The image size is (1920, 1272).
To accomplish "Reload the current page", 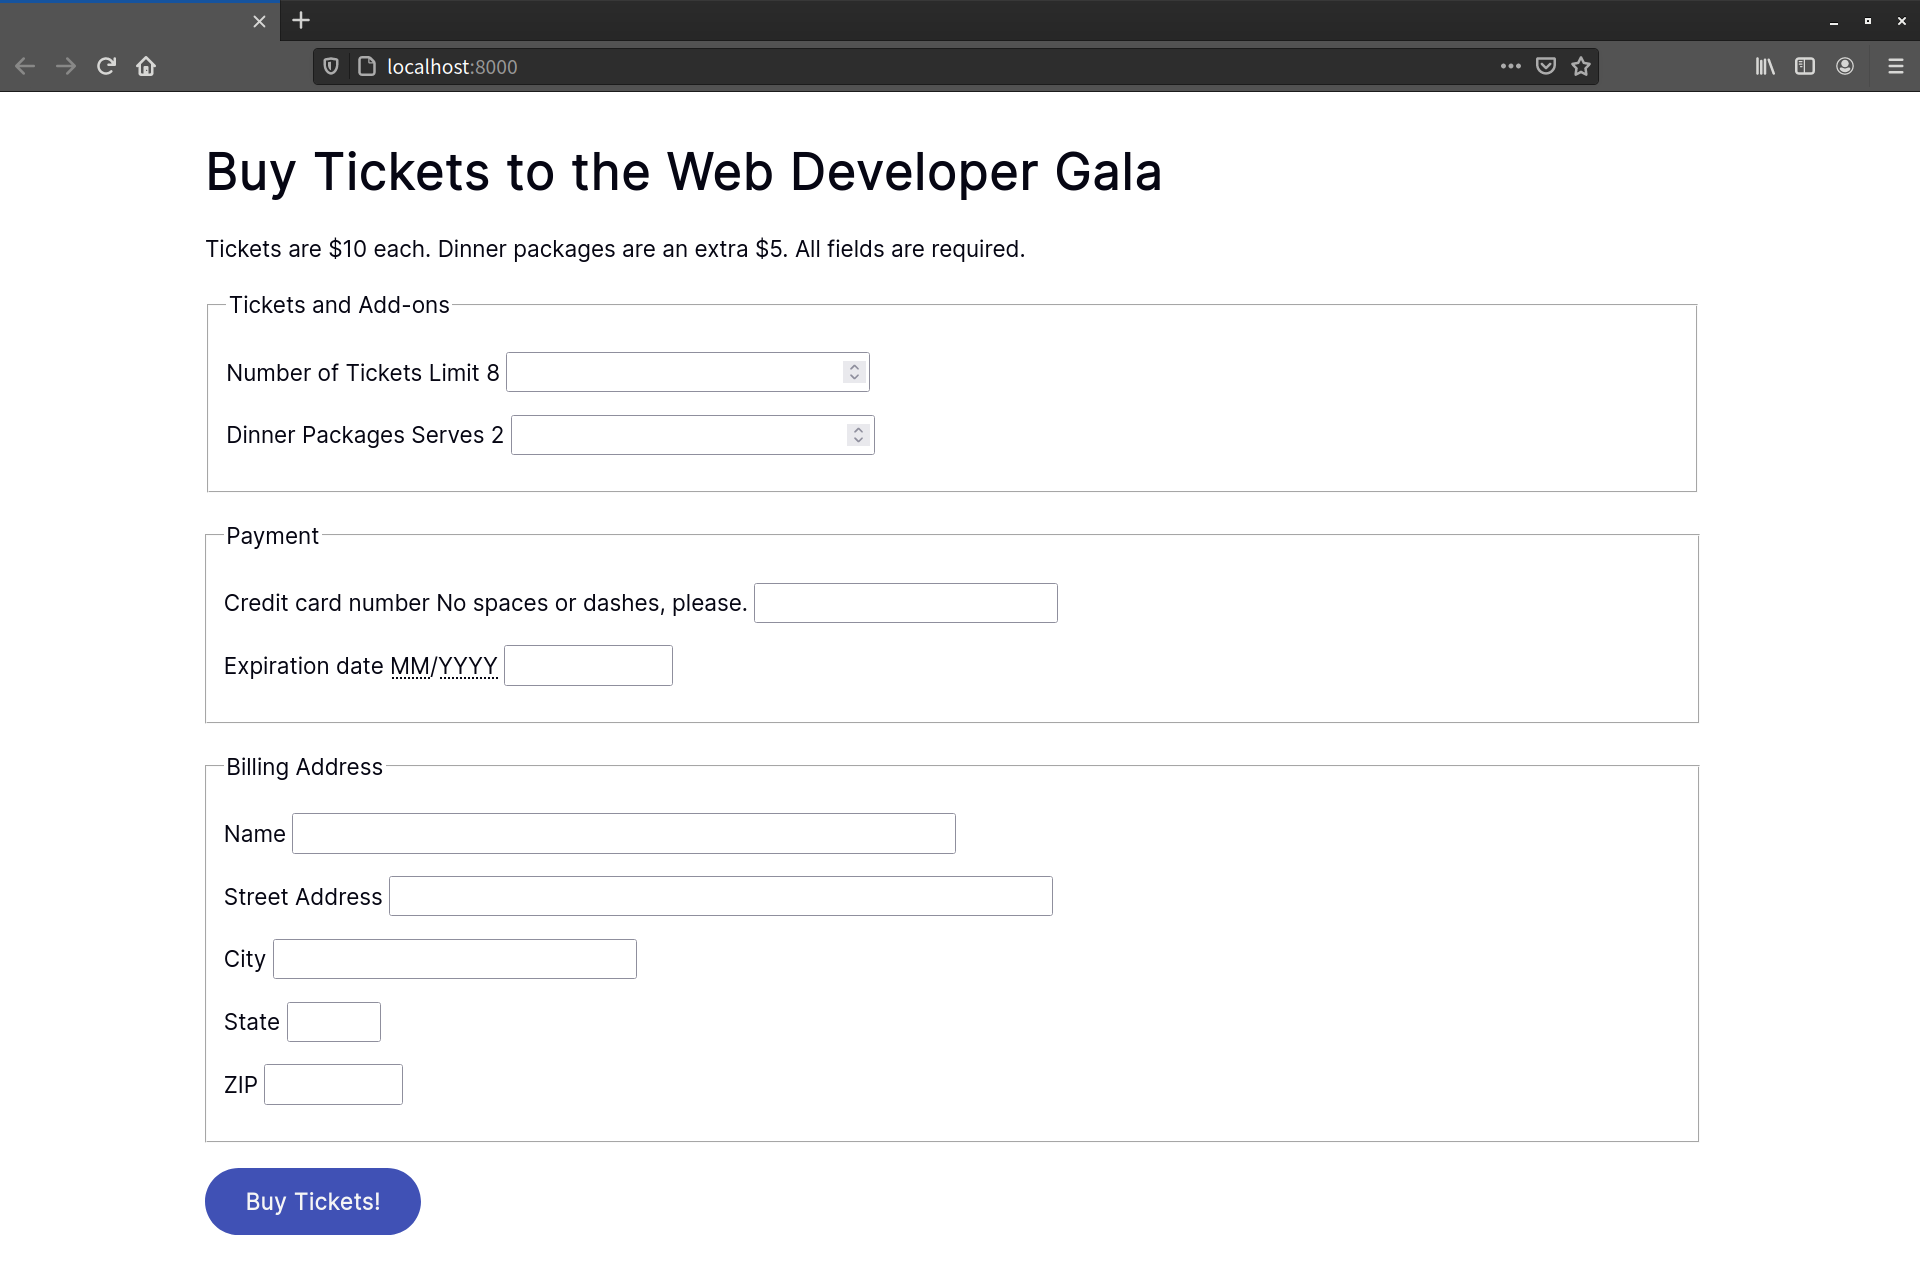I will click(106, 66).
